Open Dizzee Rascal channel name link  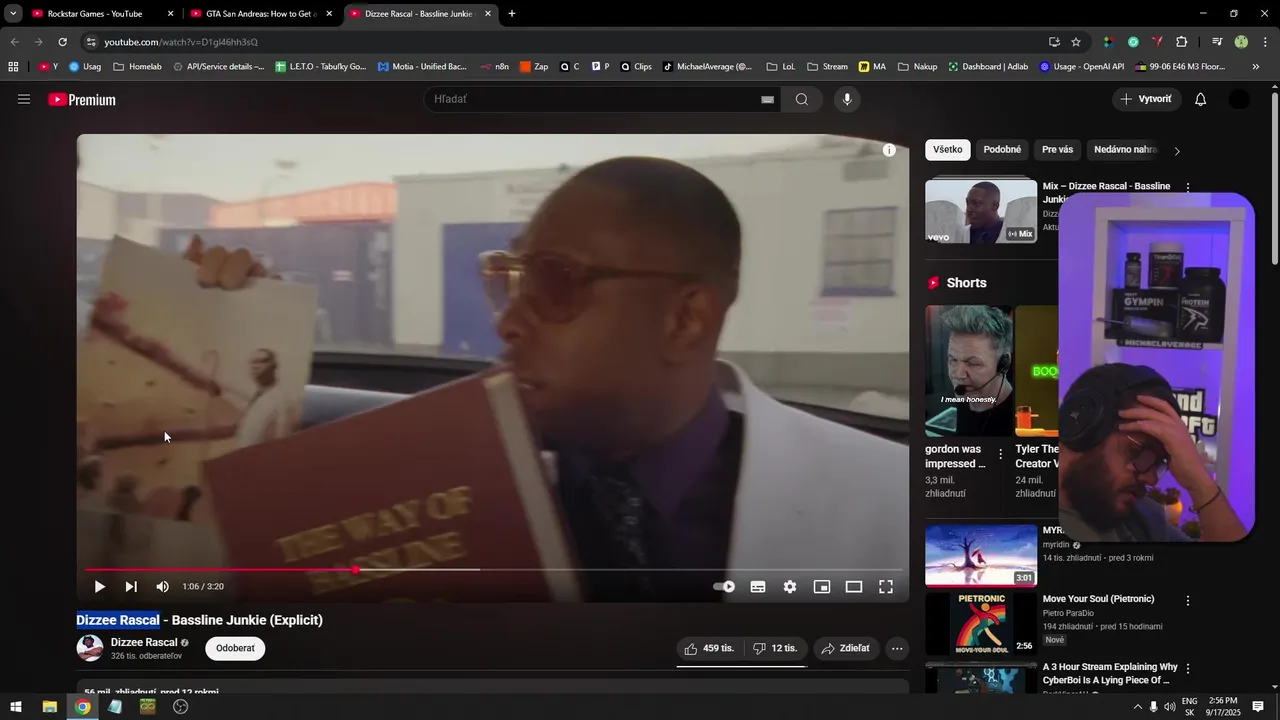click(x=144, y=642)
